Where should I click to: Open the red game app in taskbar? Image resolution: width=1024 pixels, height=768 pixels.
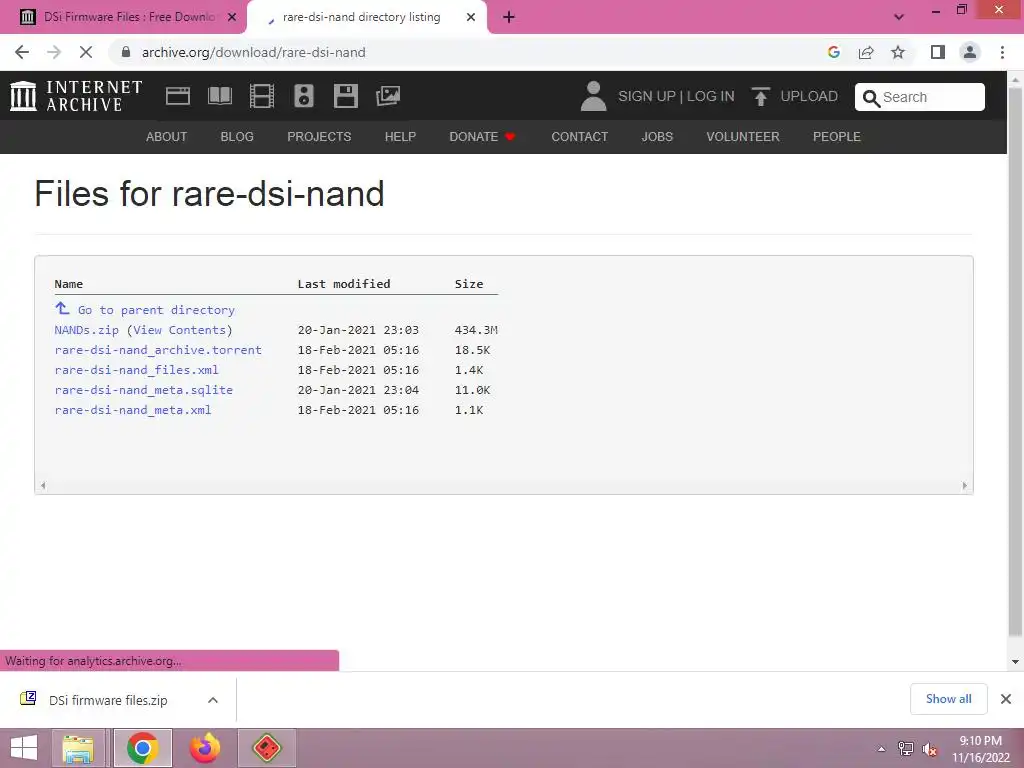[266, 748]
